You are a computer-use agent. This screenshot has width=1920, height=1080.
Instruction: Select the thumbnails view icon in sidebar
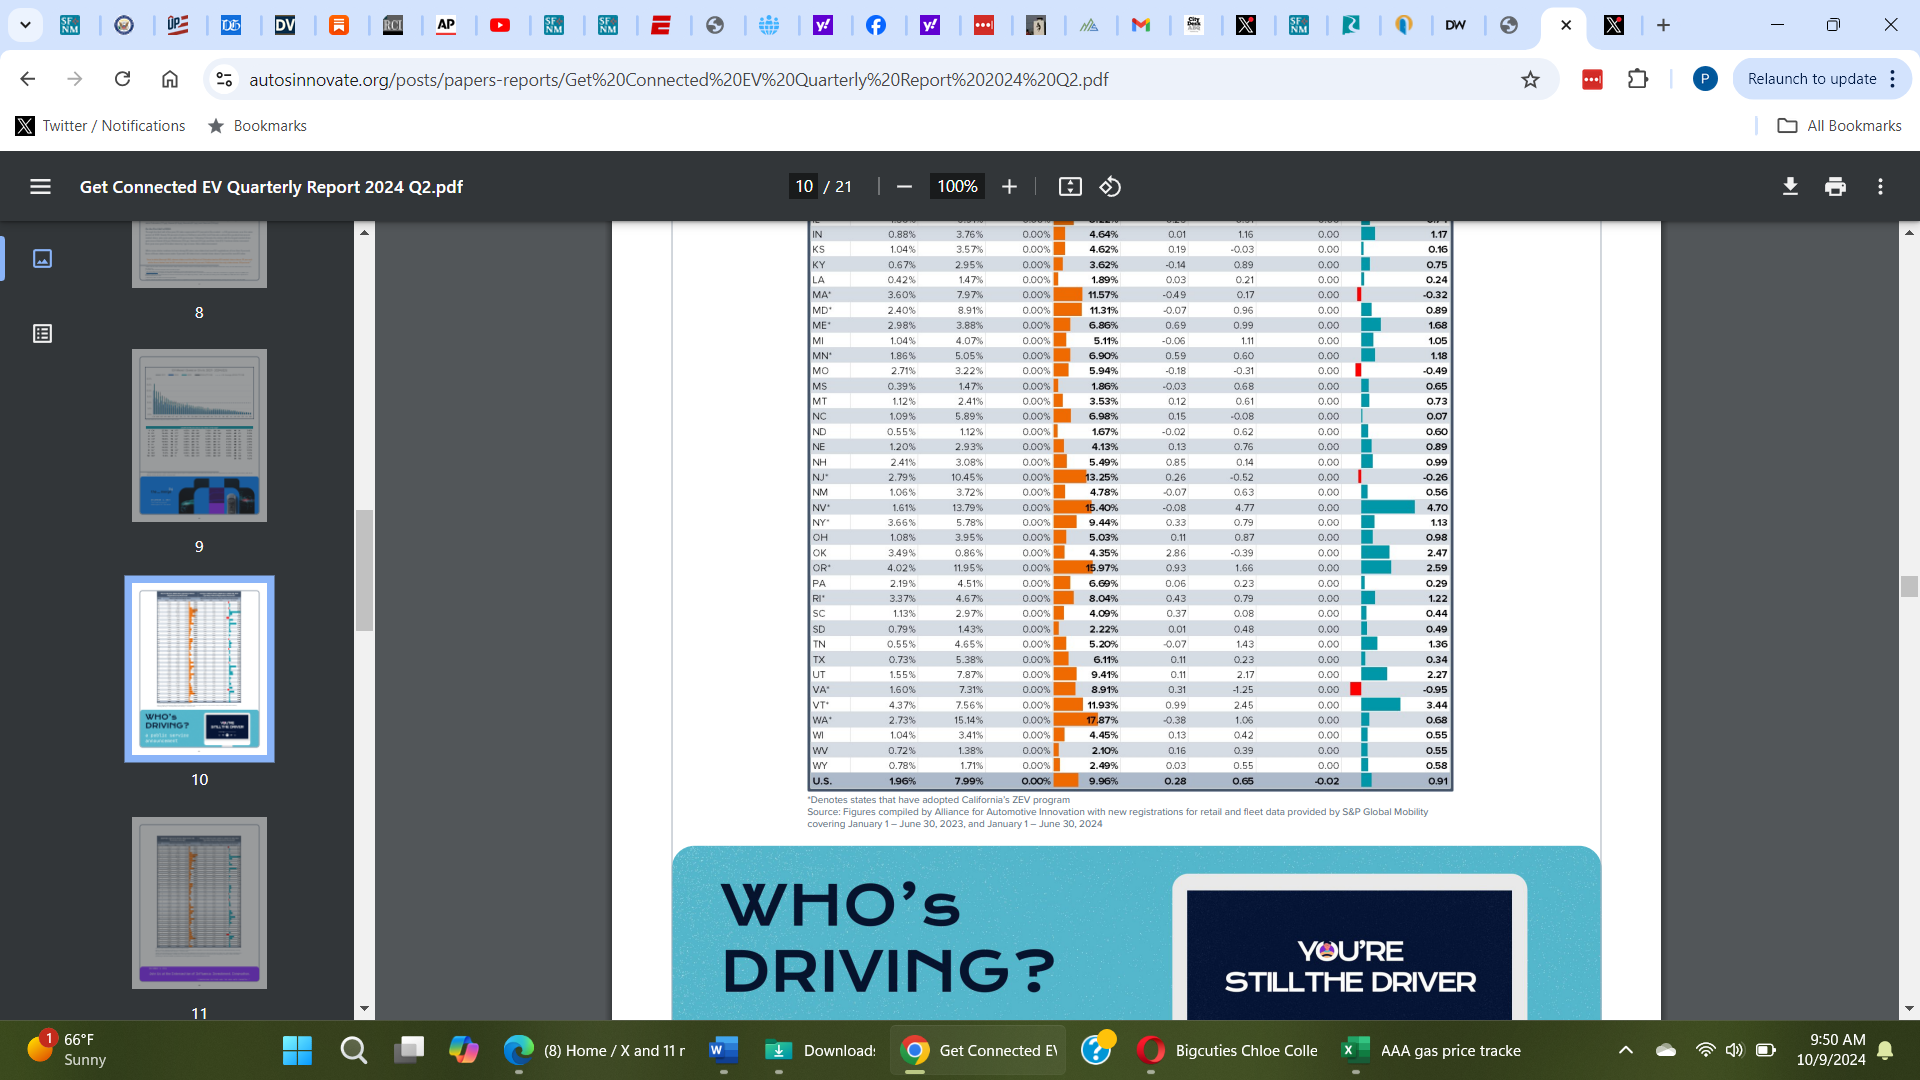[42, 259]
